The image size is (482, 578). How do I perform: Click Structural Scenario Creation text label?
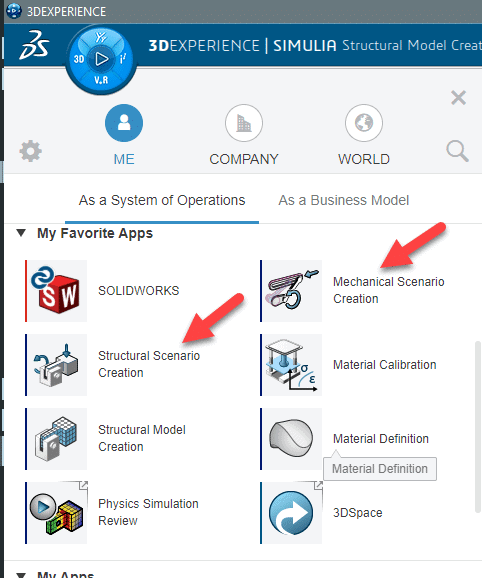[149, 364]
